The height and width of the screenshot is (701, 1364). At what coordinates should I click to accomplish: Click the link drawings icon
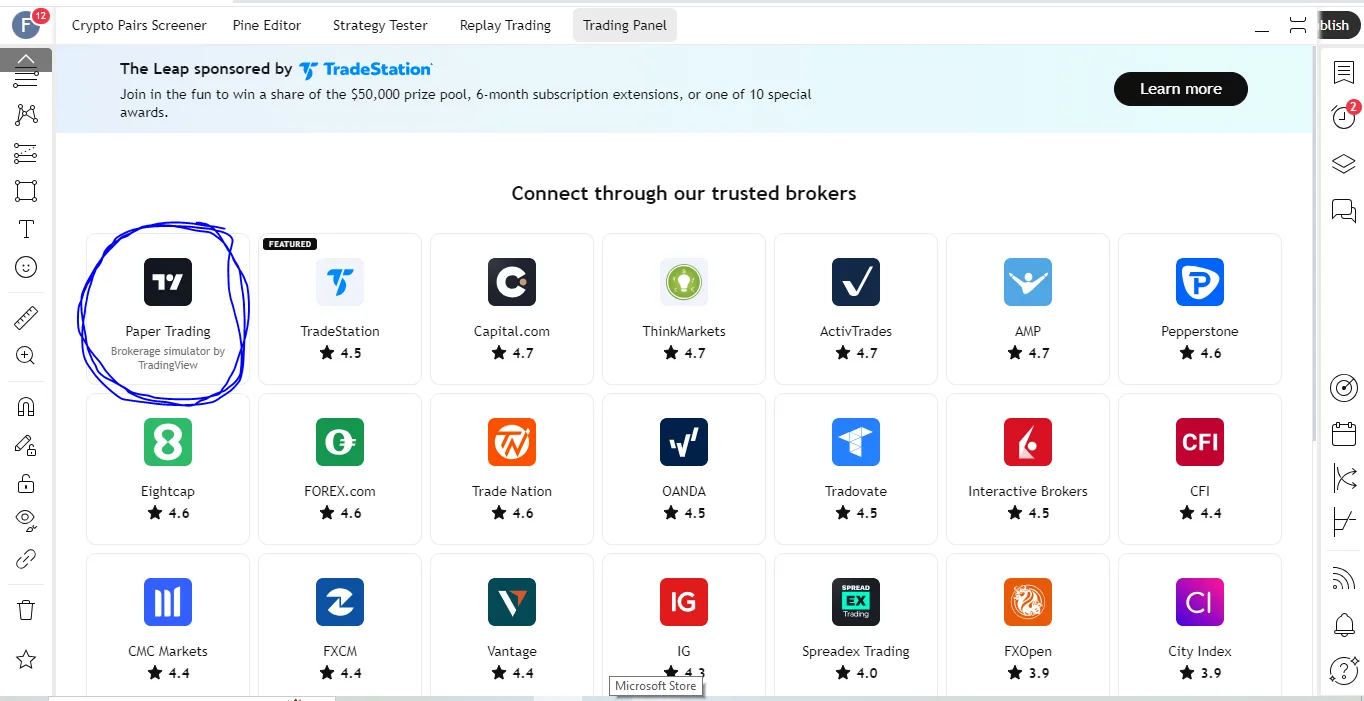pyautogui.click(x=26, y=559)
